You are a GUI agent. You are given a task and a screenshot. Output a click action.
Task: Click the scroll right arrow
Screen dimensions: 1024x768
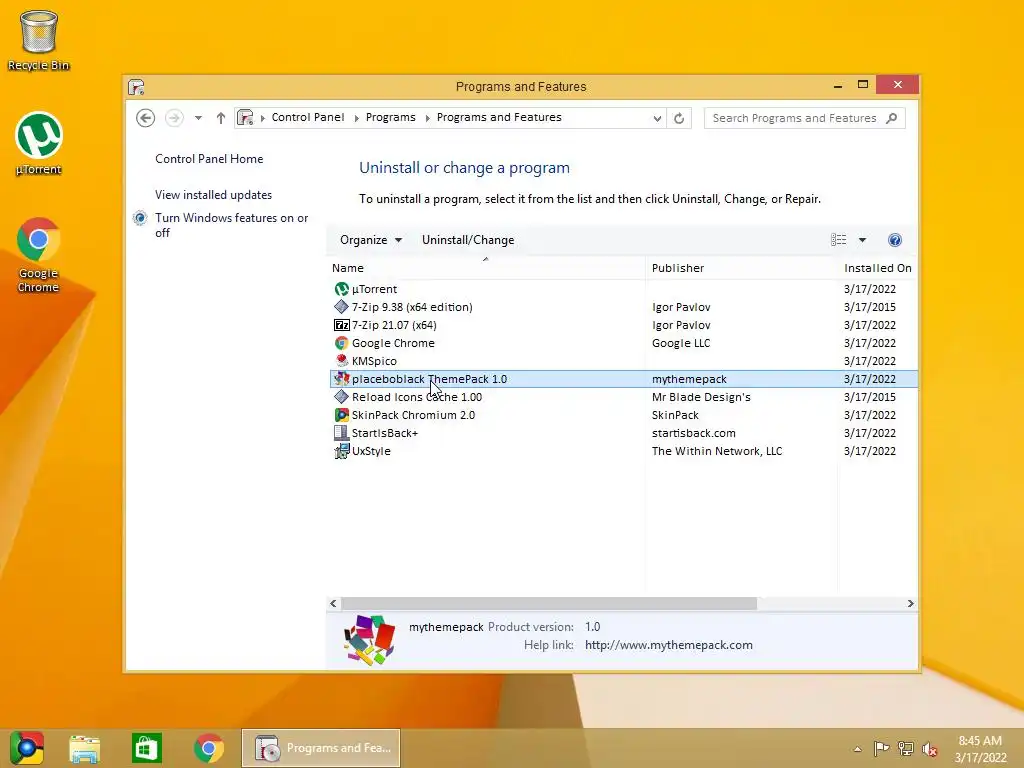910,603
